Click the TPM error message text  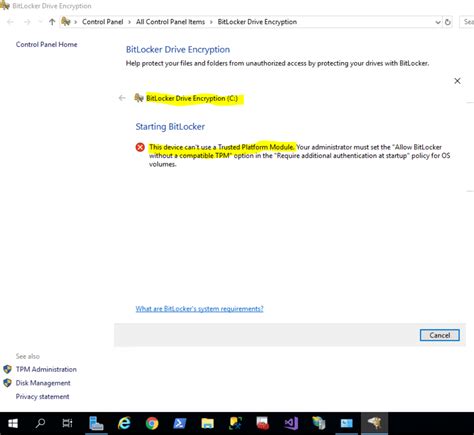[x=299, y=155]
